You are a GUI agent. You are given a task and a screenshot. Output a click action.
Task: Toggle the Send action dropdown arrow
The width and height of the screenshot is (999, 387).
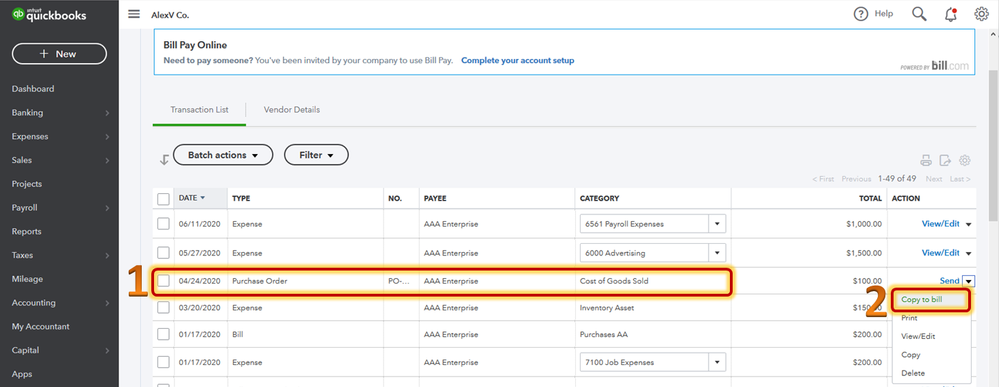click(x=969, y=281)
